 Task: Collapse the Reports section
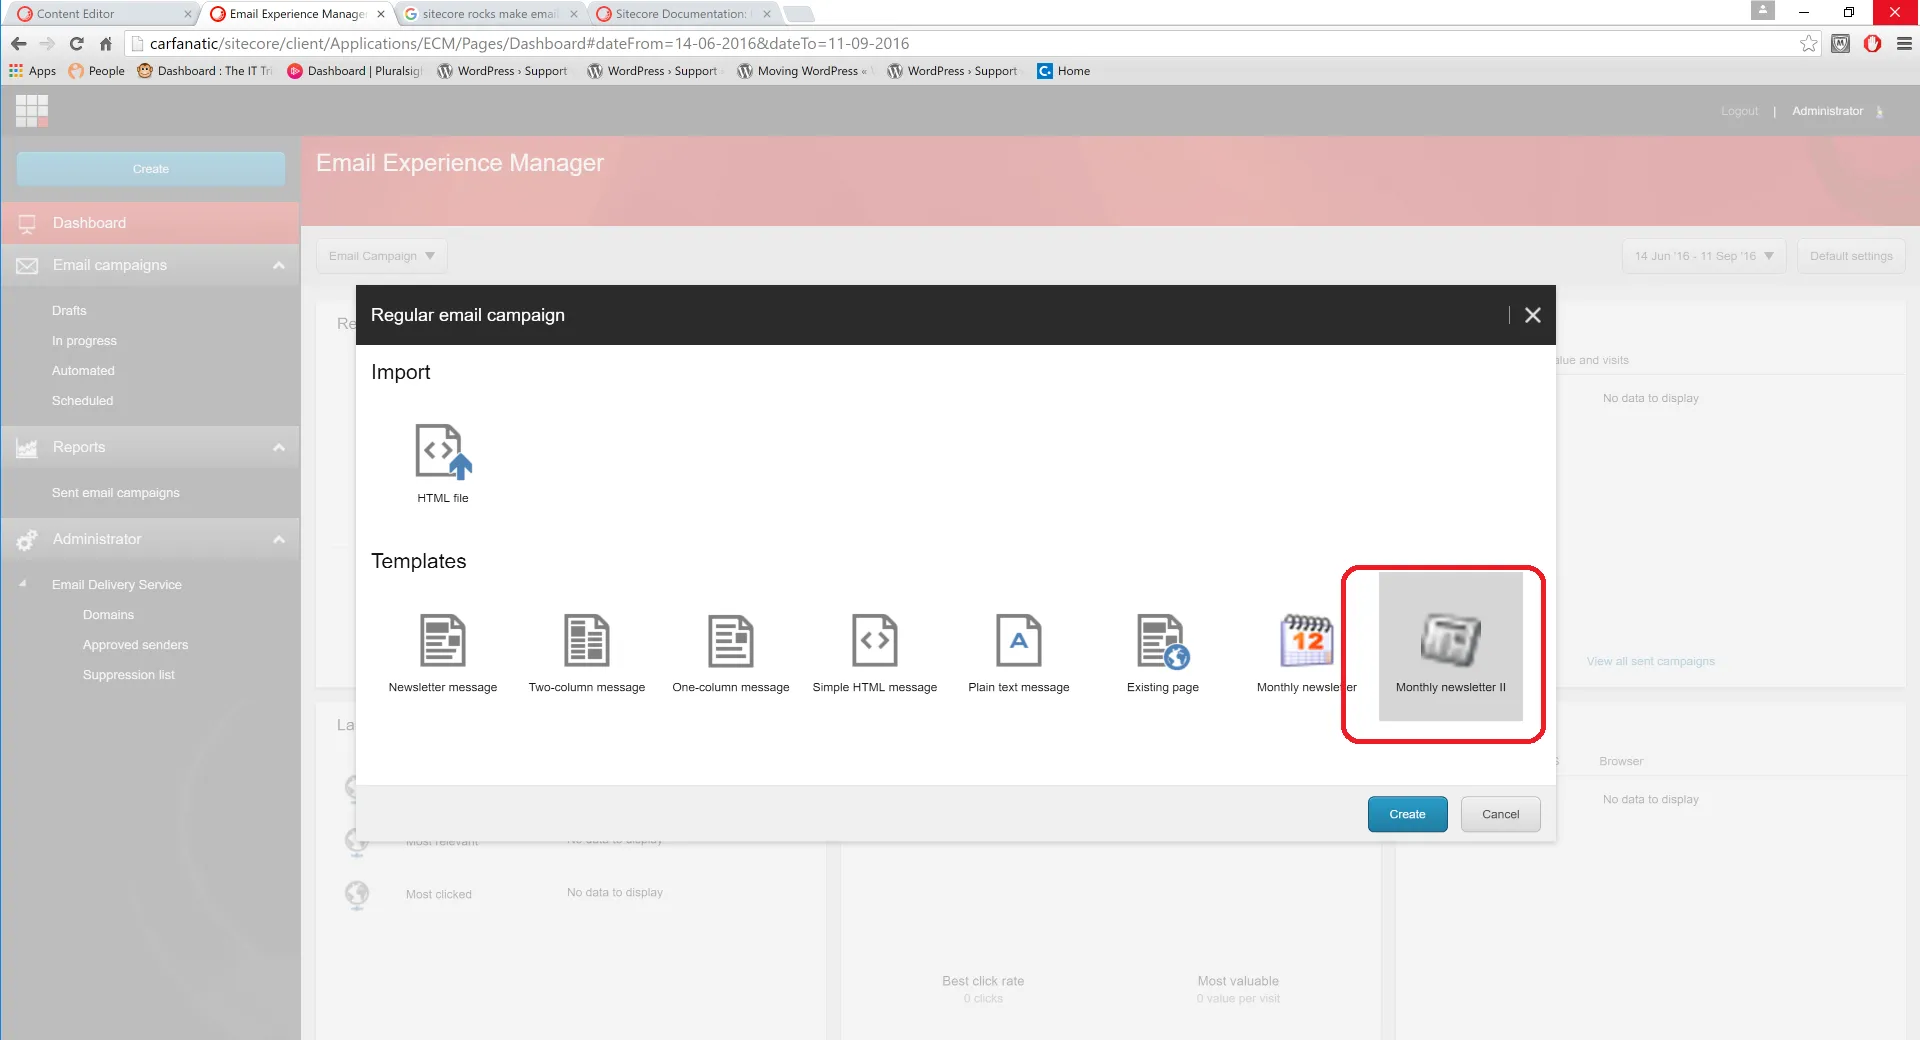click(279, 447)
